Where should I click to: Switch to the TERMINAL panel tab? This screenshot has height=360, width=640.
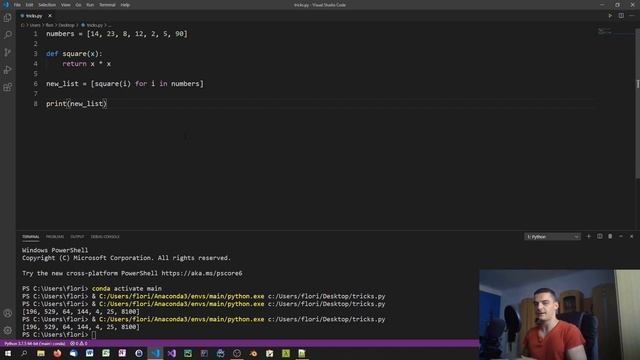pyautogui.click(x=31, y=237)
